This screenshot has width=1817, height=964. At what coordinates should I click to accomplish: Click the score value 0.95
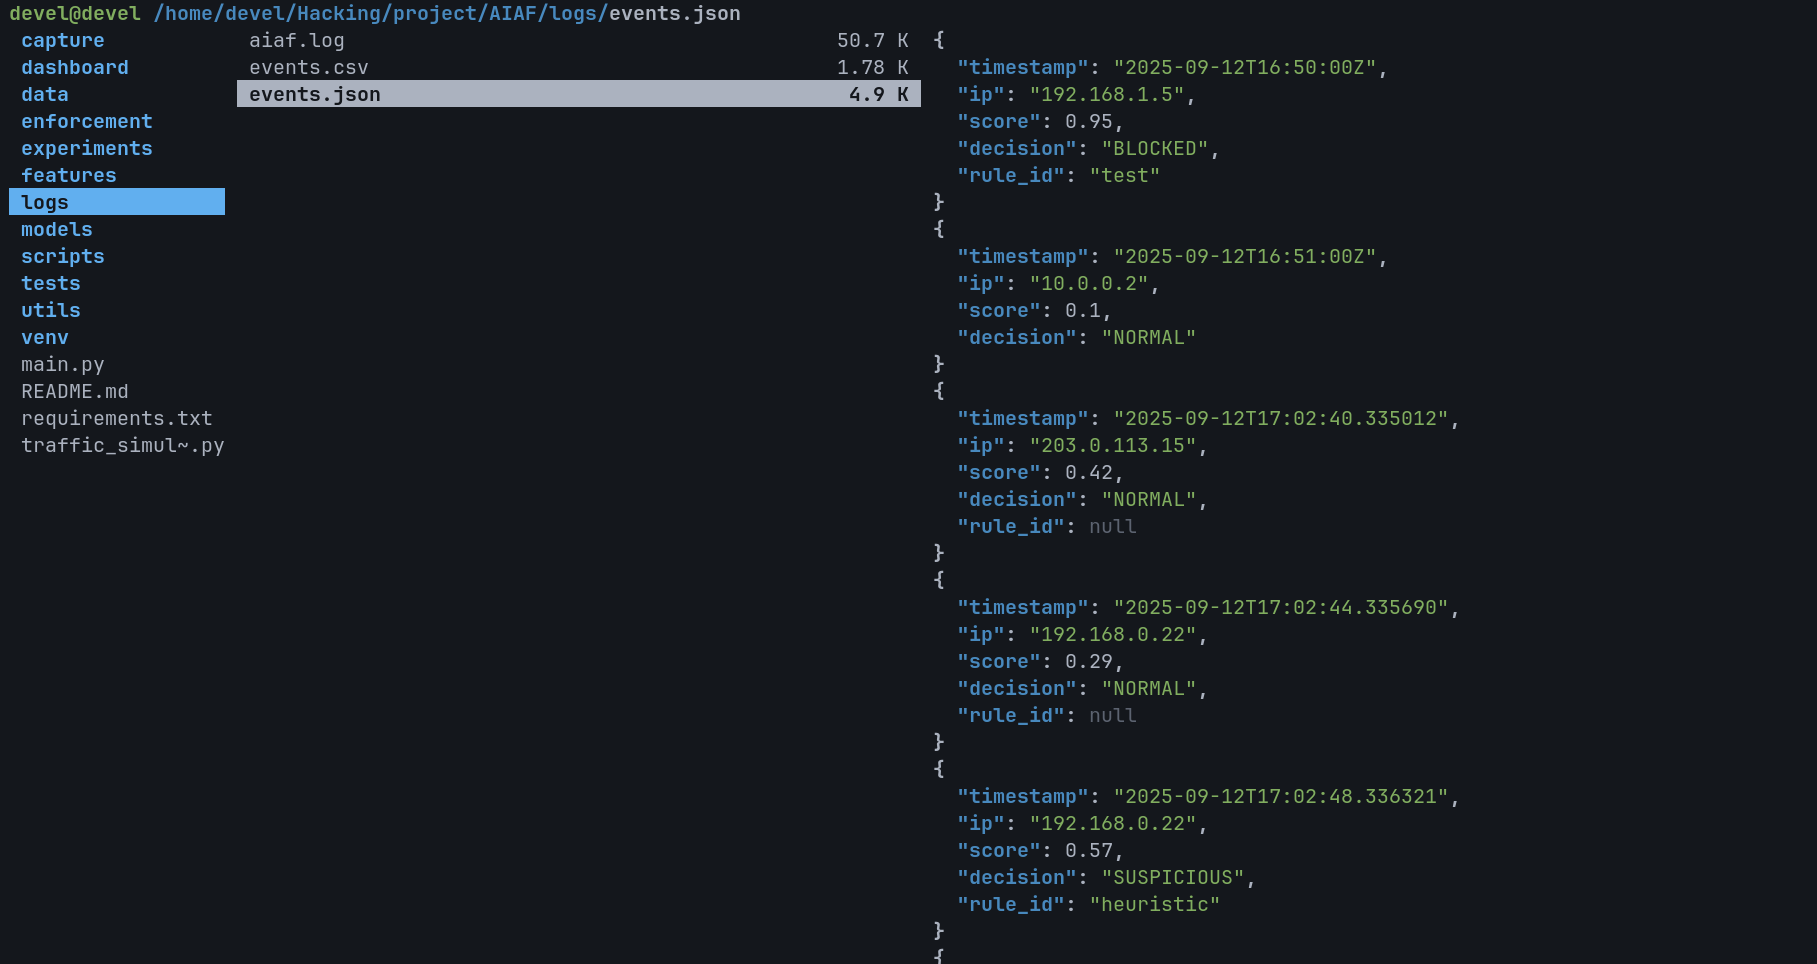point(1089,122)
